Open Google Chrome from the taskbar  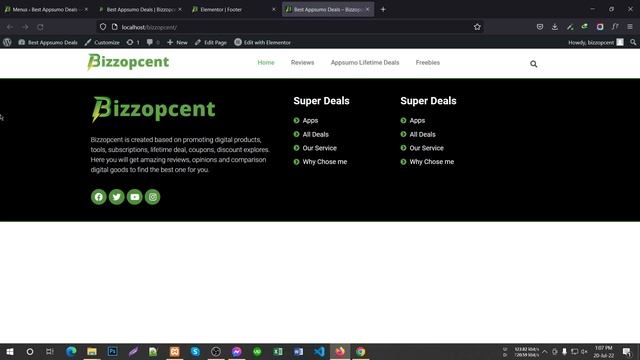point(360,351)
